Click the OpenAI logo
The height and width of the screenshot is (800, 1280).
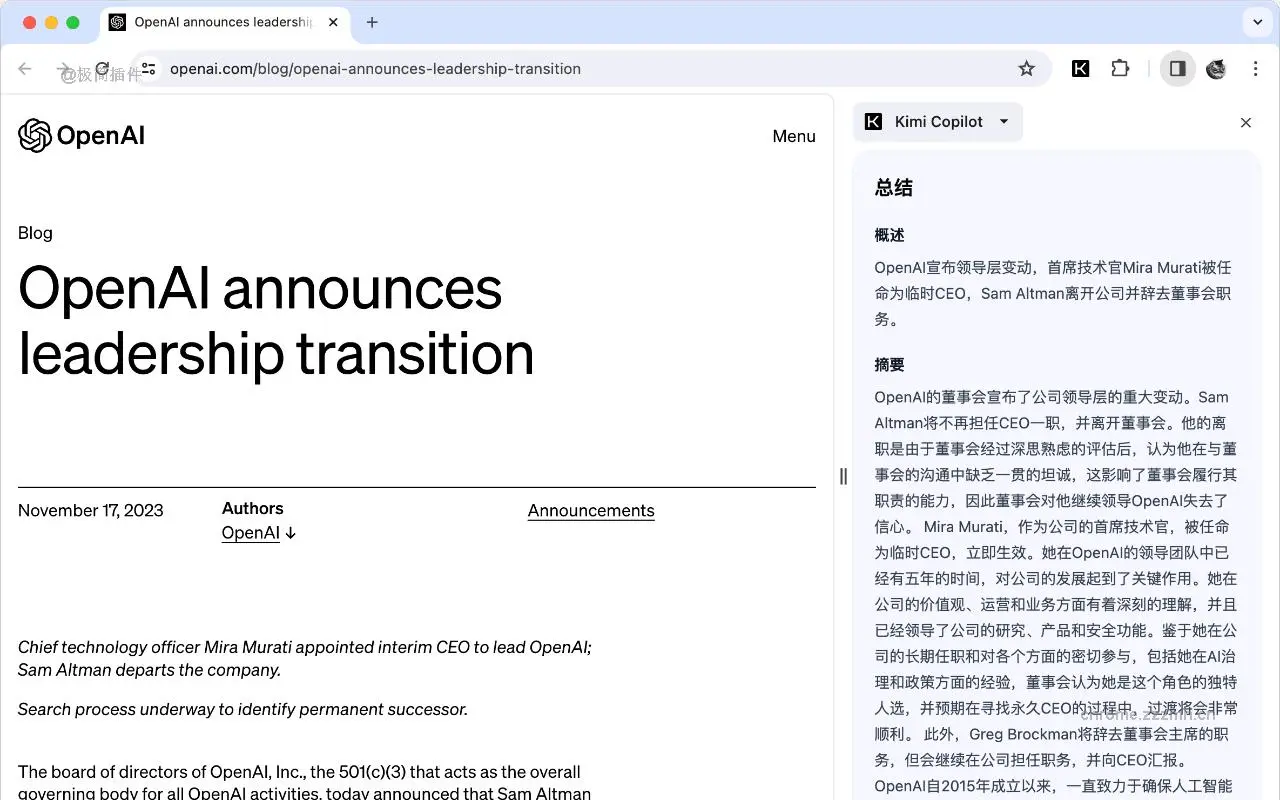point(81,135)
